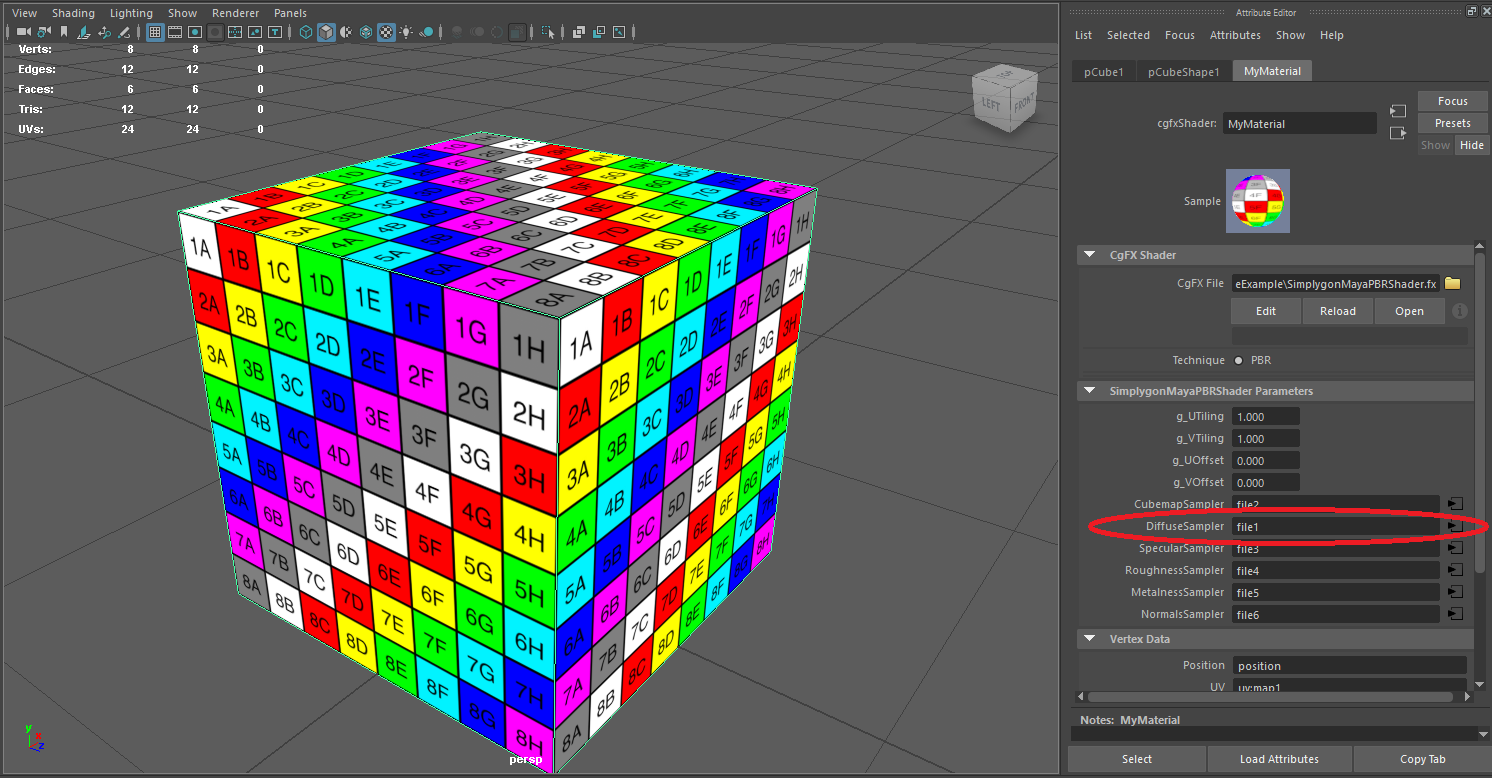The height and width of the screenshot is (778, 1492).
Task: Enable the use all lights icon
Action: point(406,32)
